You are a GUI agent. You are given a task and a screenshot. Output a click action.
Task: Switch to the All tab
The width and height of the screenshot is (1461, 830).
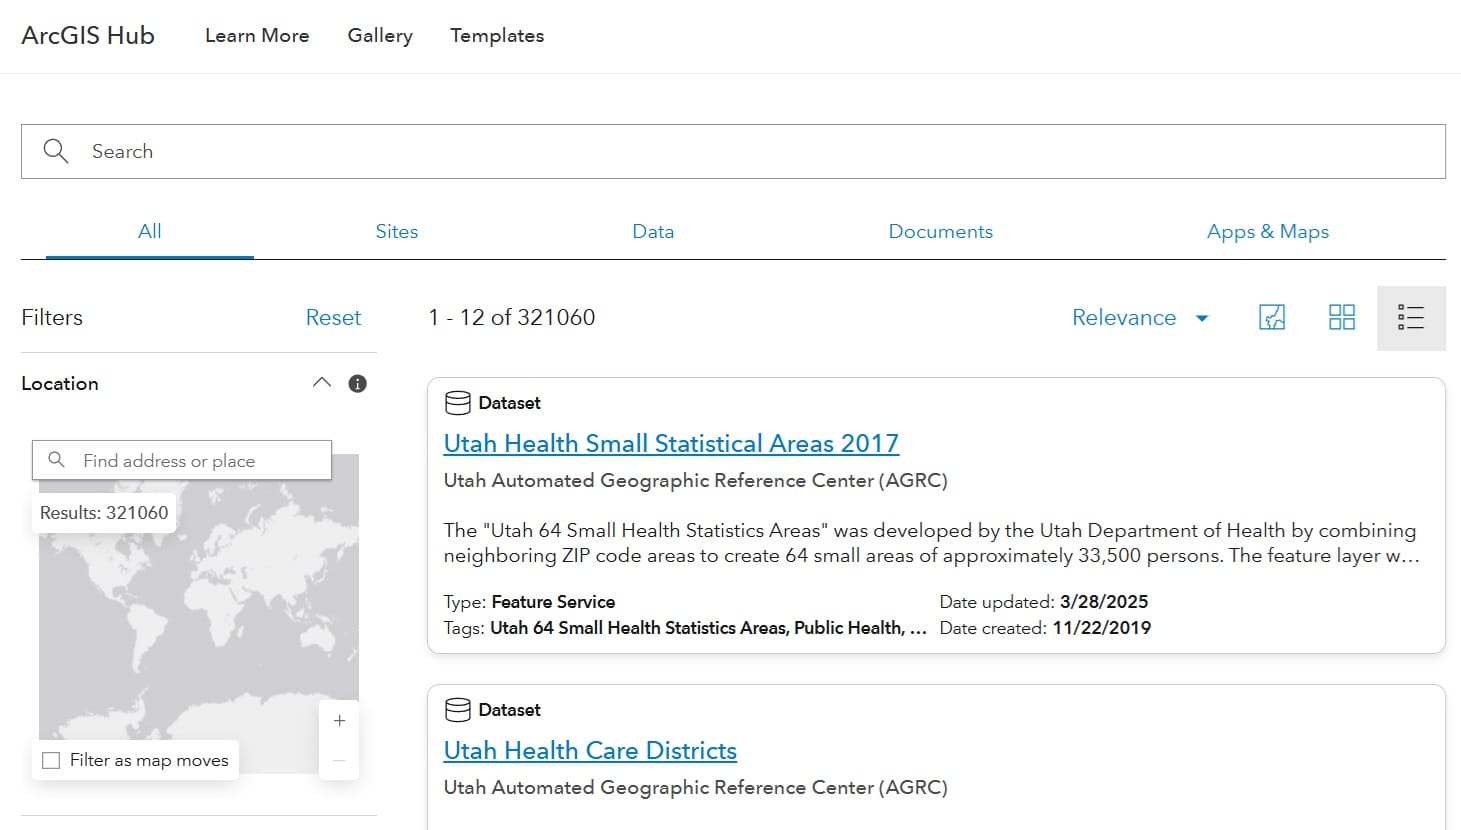pos(150,231)
